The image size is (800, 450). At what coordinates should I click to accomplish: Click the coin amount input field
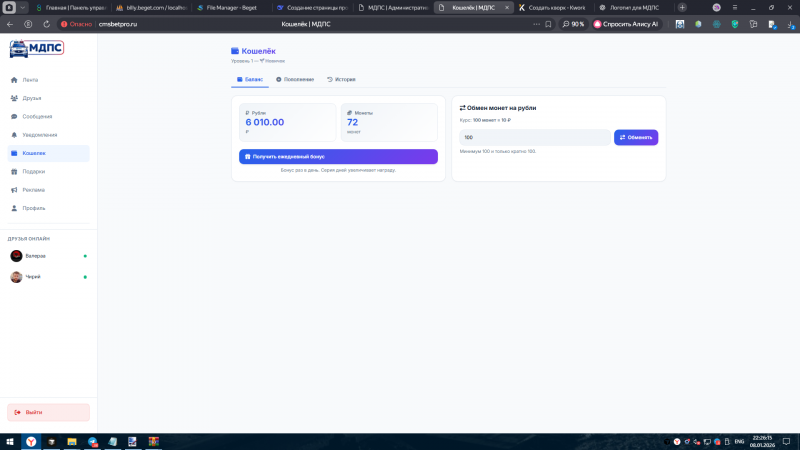[x=535, y=137]
